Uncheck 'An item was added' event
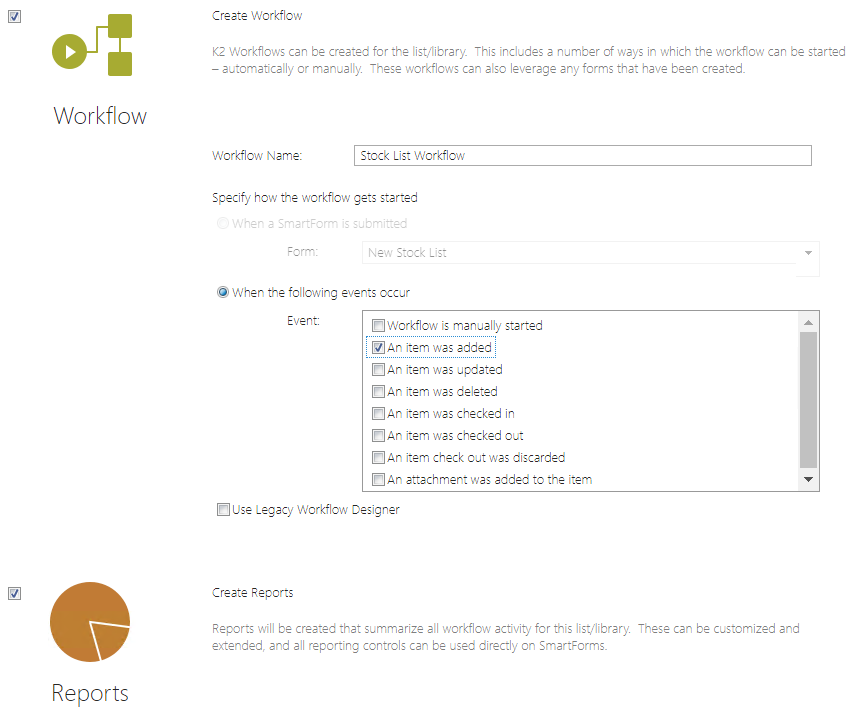 pos(378,348)
